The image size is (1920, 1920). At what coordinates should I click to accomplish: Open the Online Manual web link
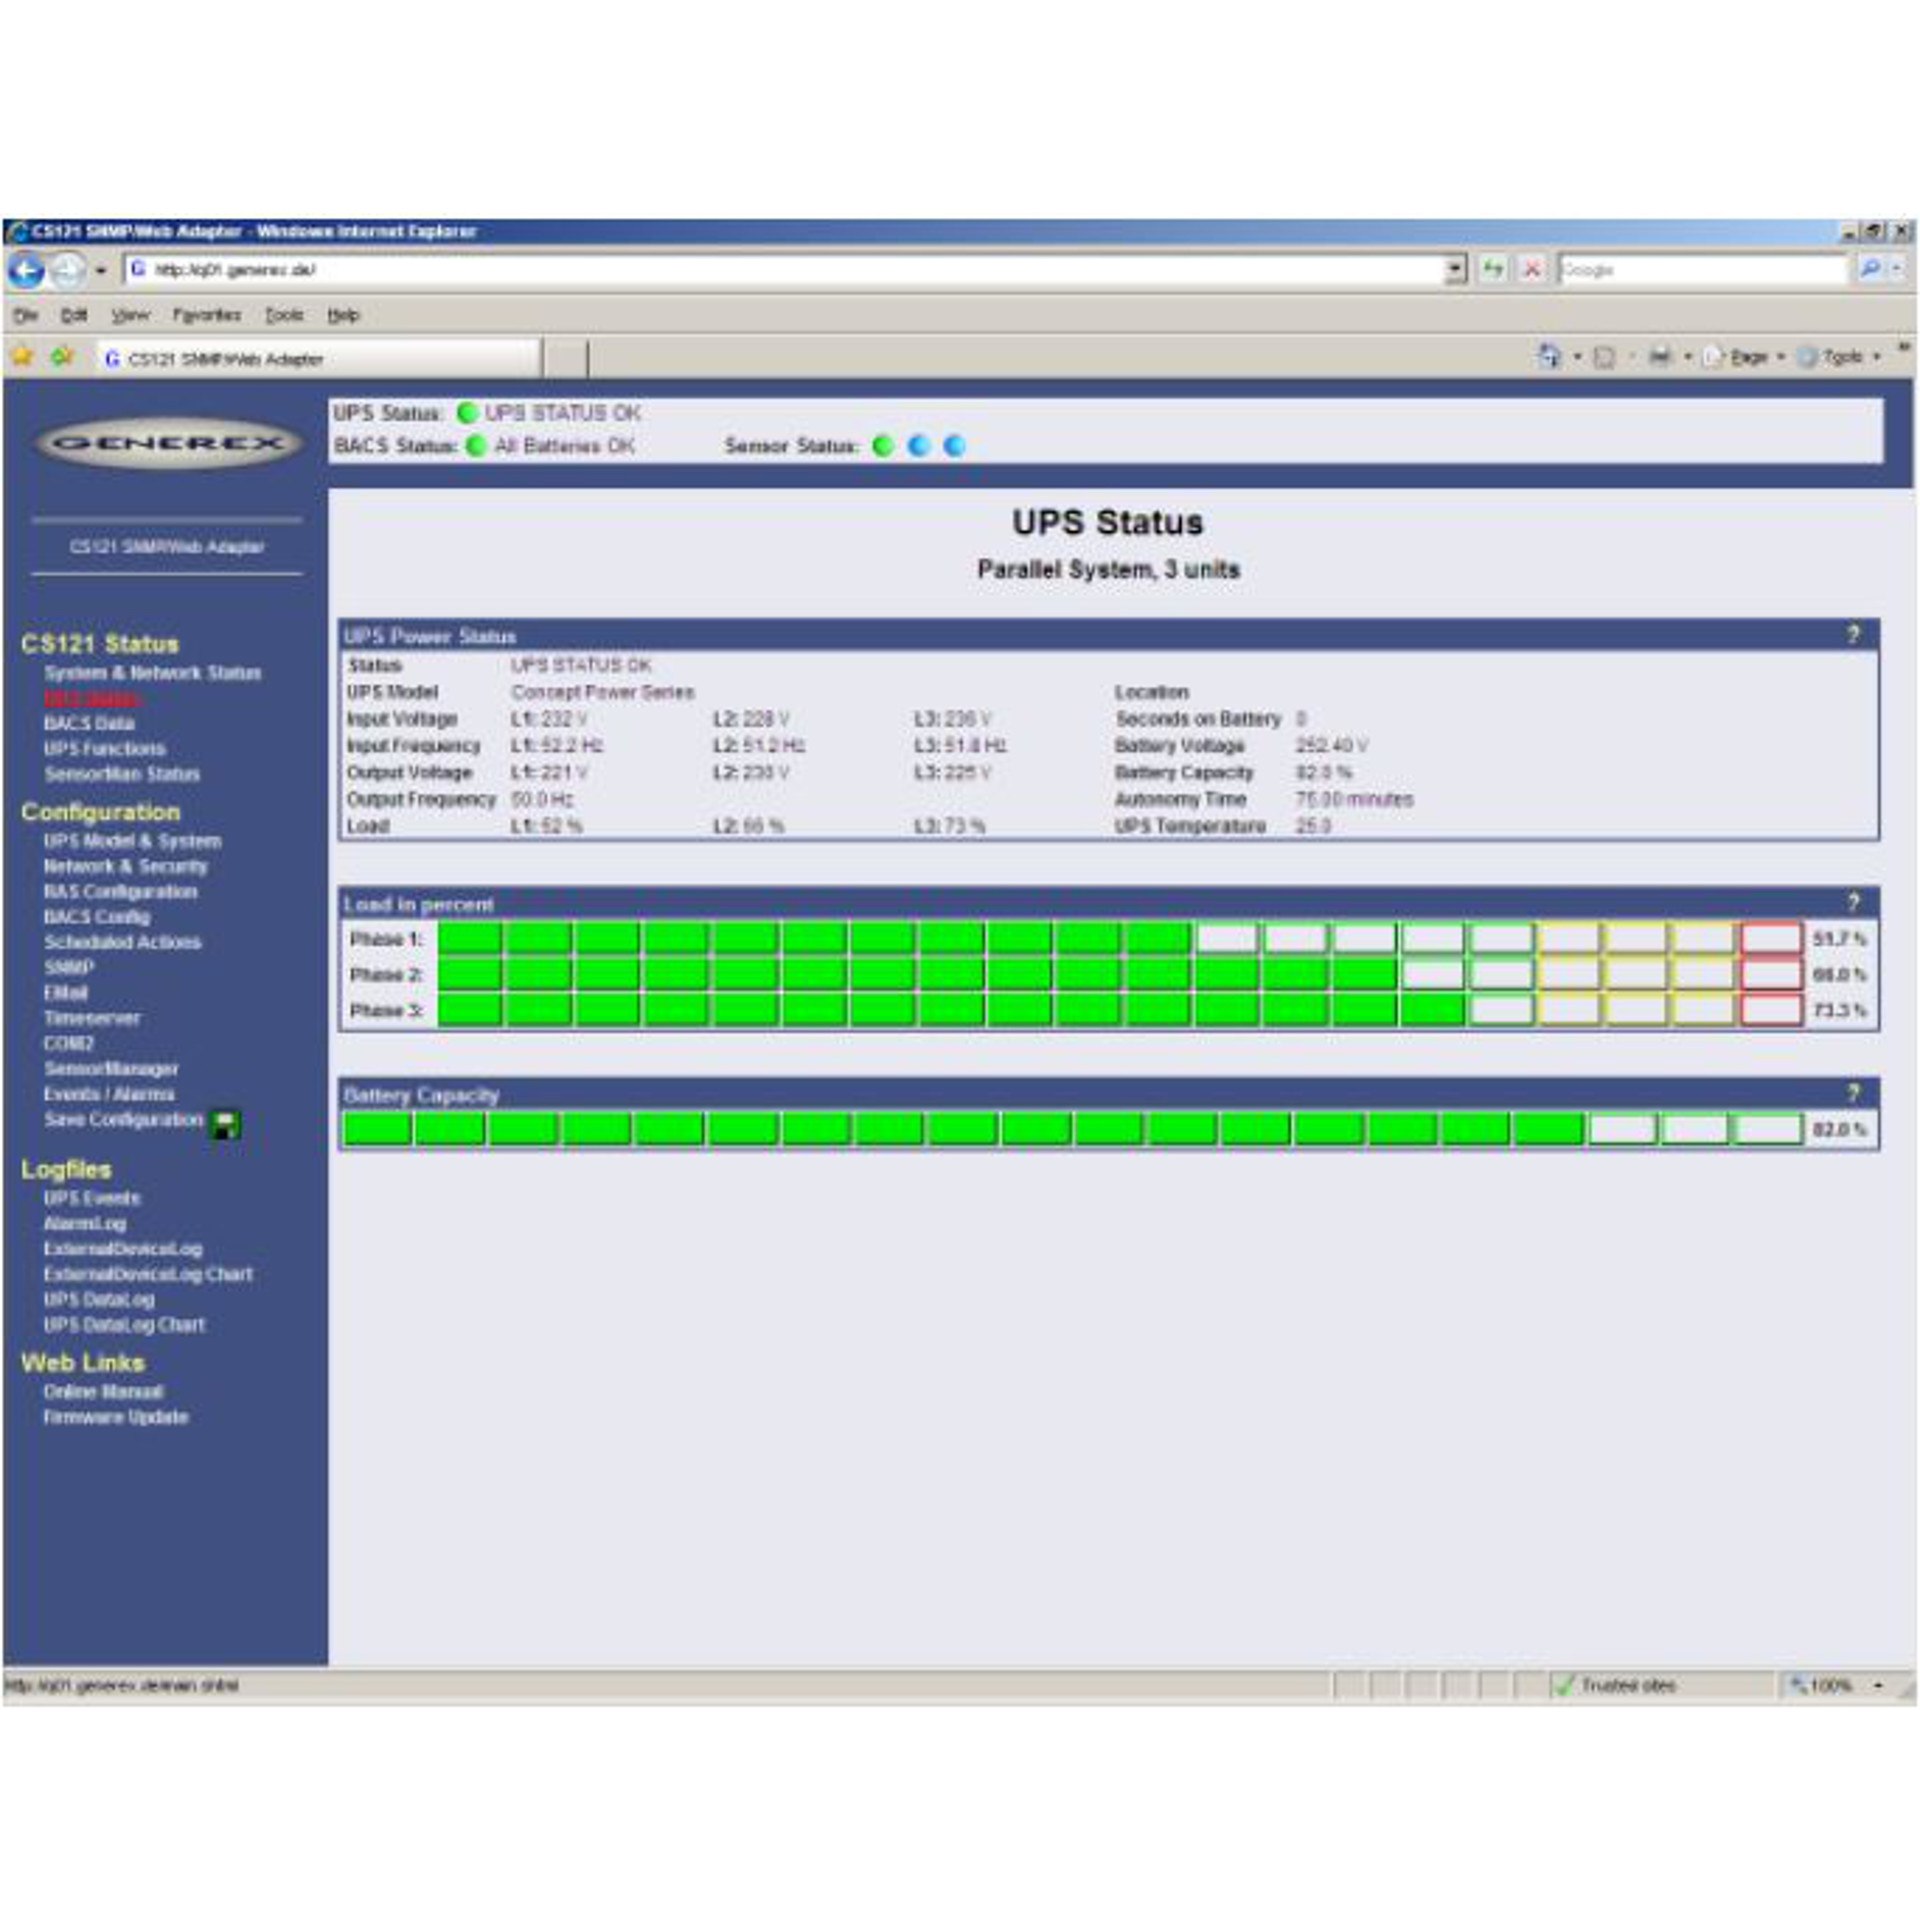102,1391
